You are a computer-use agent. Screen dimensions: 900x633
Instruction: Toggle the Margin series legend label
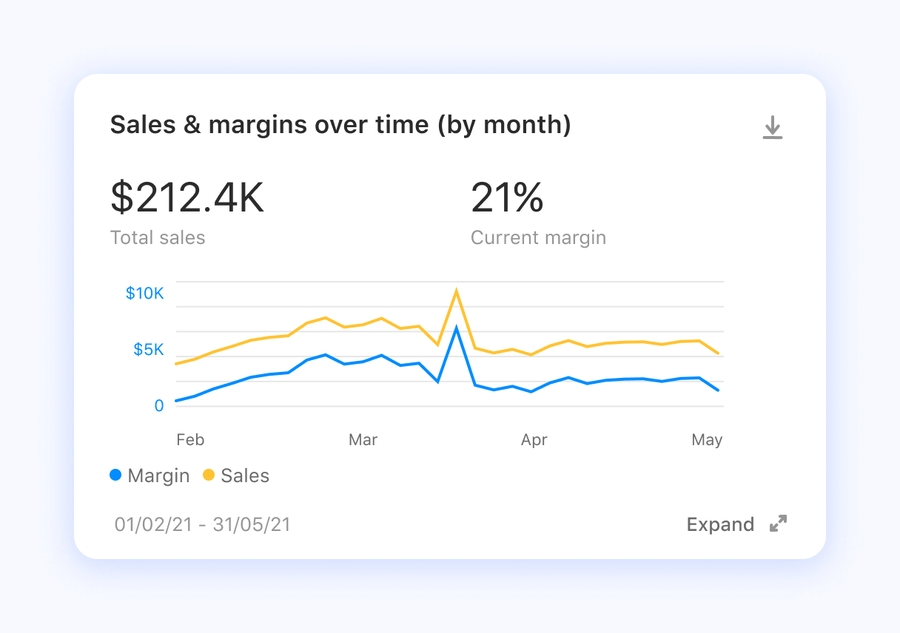click(x=158, y=476)
